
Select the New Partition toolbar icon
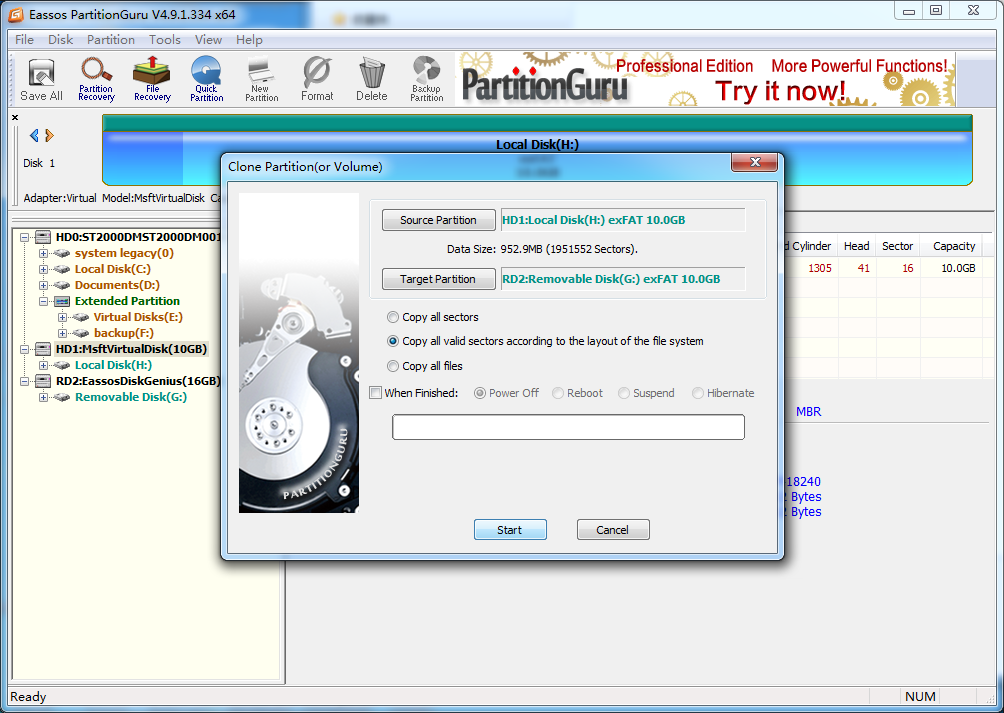[x=261, y=80]
